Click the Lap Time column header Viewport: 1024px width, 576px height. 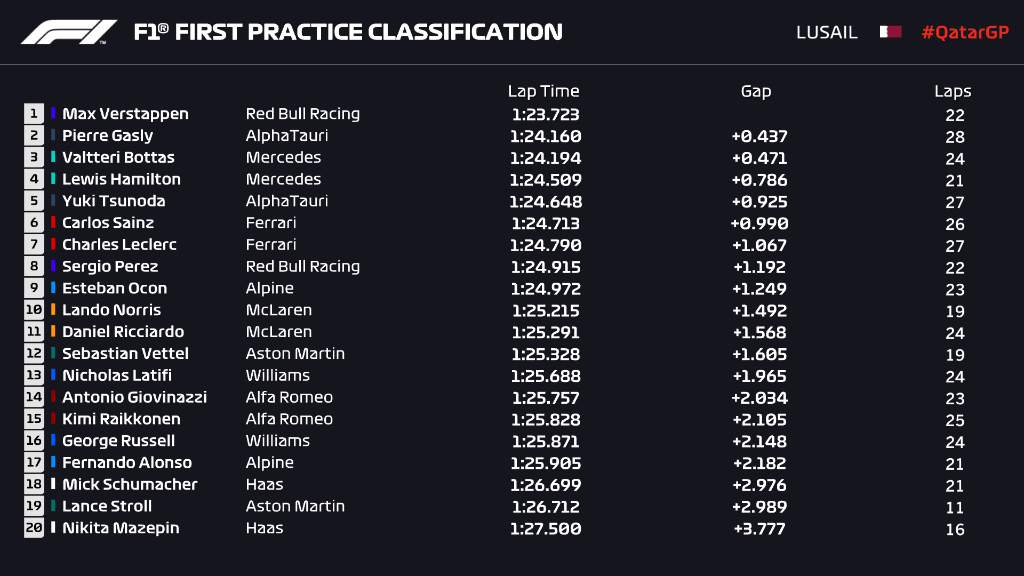543,91
